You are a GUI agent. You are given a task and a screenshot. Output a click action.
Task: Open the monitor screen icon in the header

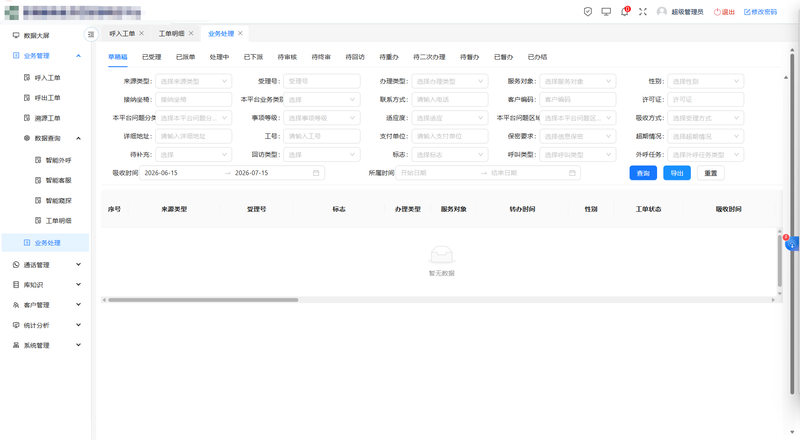pos(606,12)
